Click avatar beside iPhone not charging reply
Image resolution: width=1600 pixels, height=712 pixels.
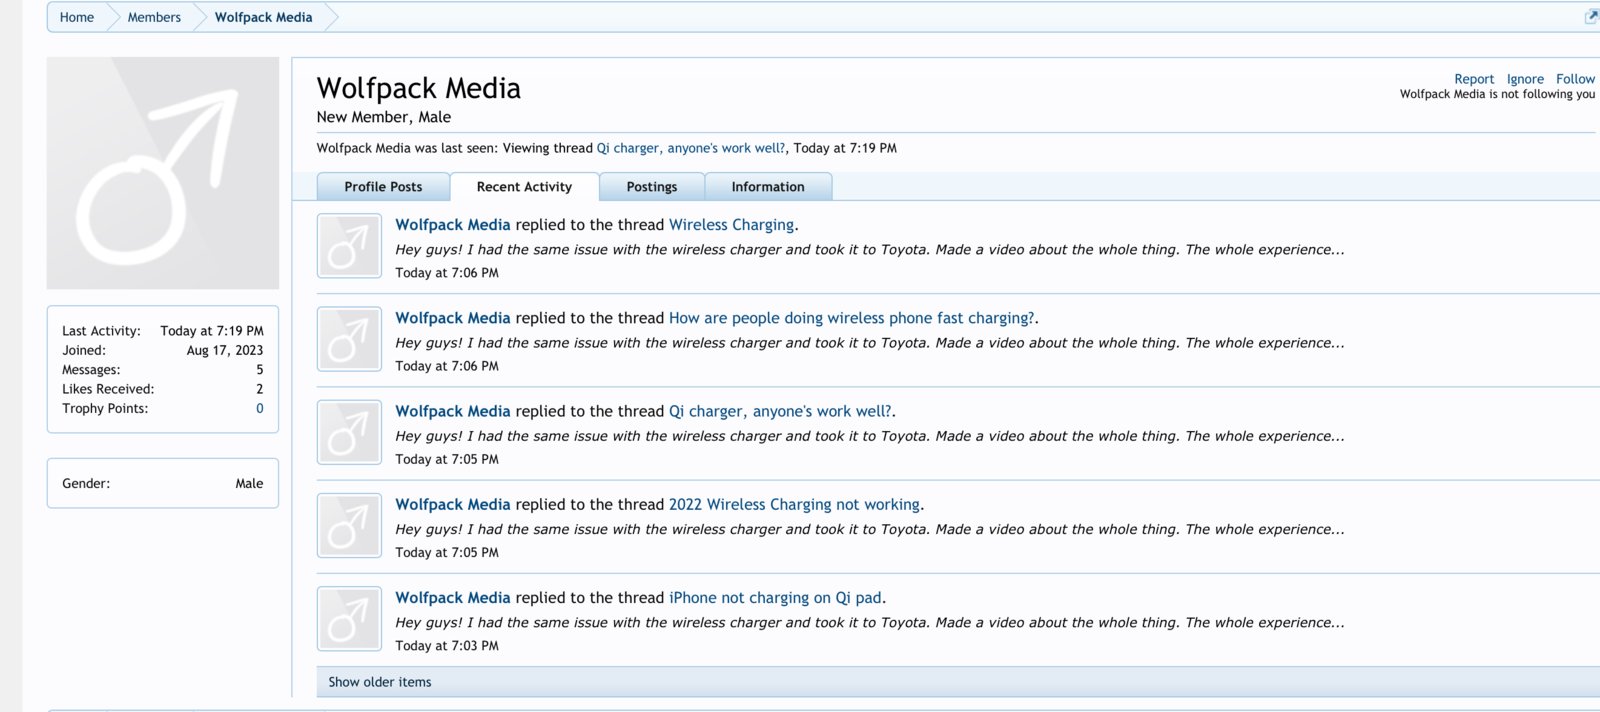349,618
